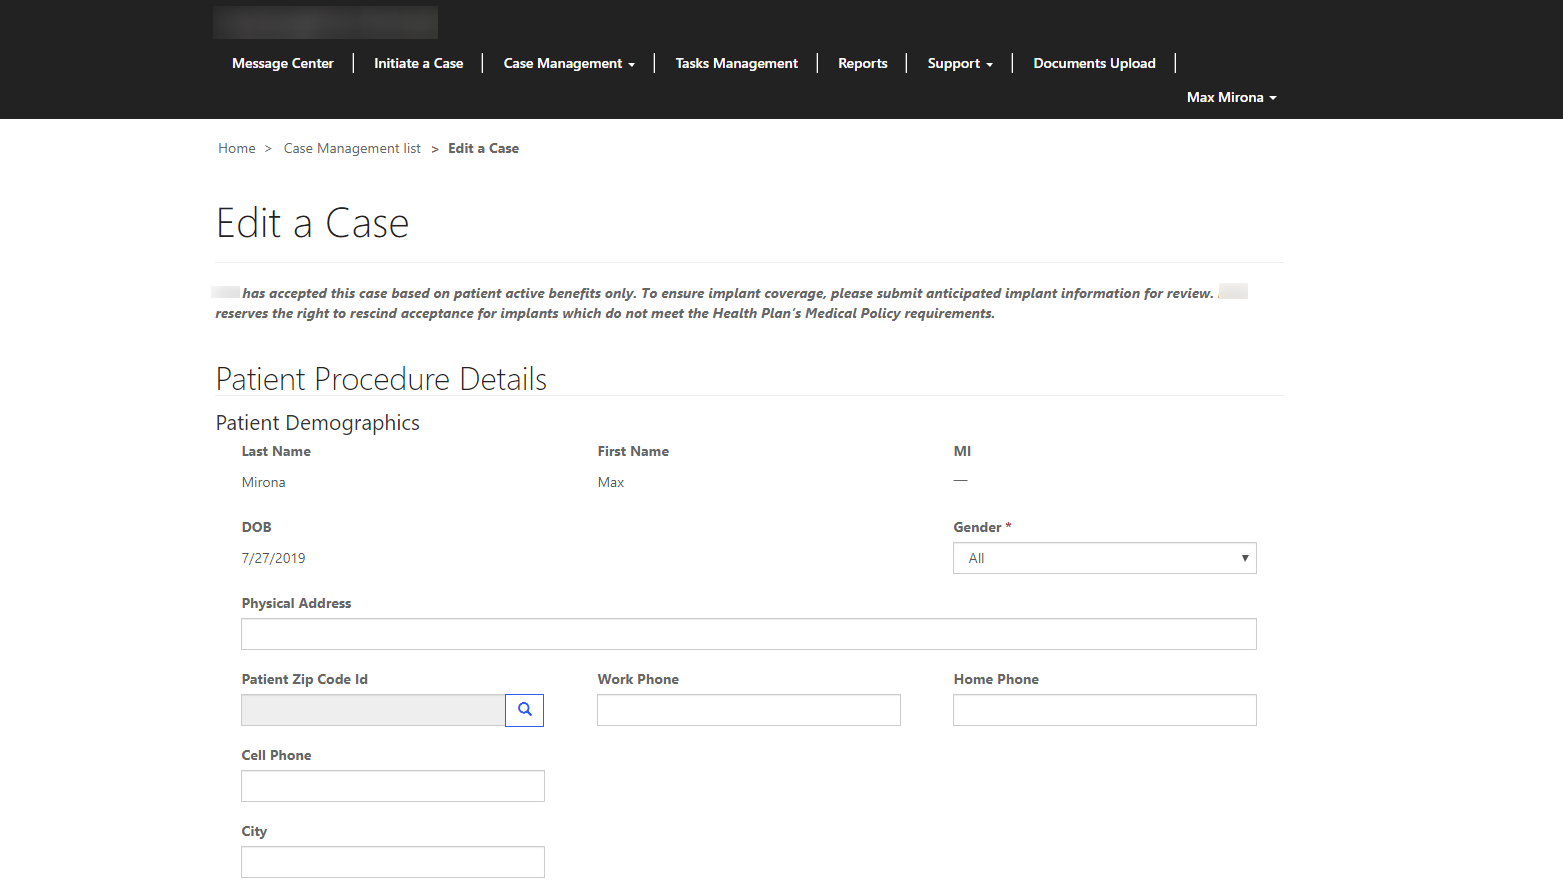Go to Documents Upload

[x=1093, y=63]
